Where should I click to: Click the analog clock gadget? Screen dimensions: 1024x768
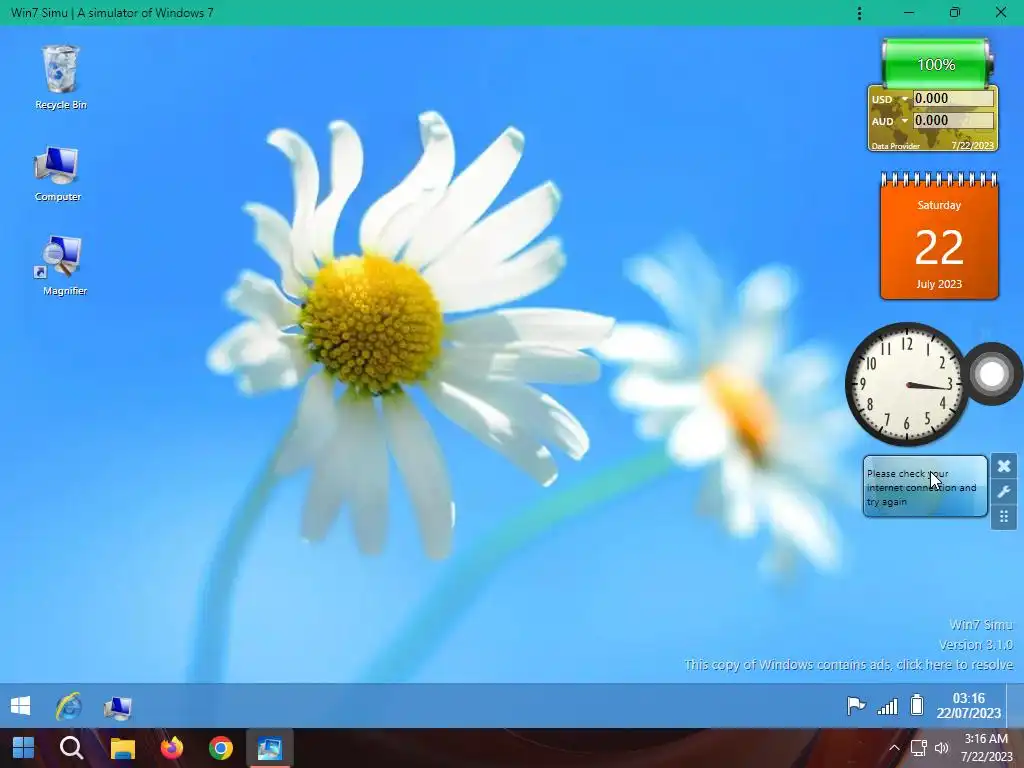(906, 384)
